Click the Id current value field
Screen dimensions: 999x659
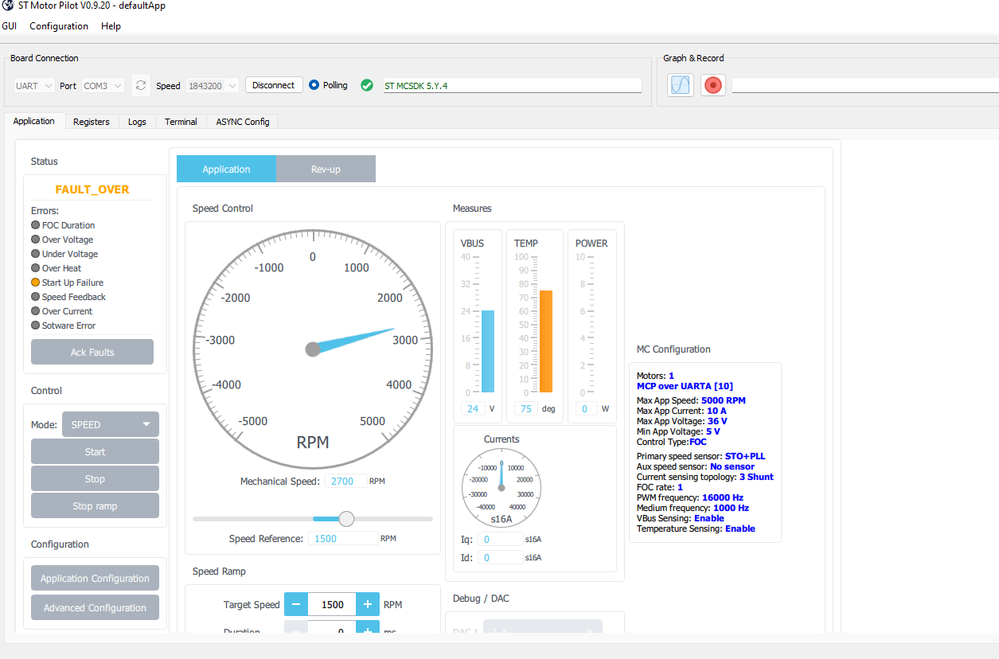coord(500,558)
